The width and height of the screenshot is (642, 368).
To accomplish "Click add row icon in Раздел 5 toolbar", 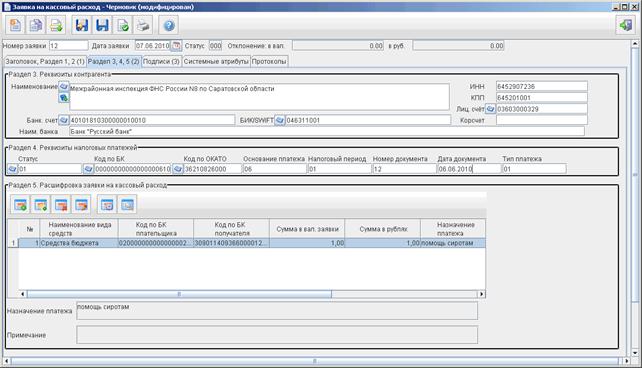I will coord(20,205).
